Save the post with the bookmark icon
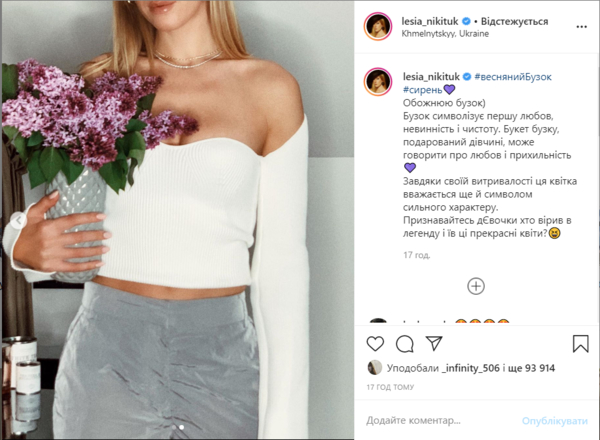The width and height of the screenshot is (600, 440). point(580,344)
